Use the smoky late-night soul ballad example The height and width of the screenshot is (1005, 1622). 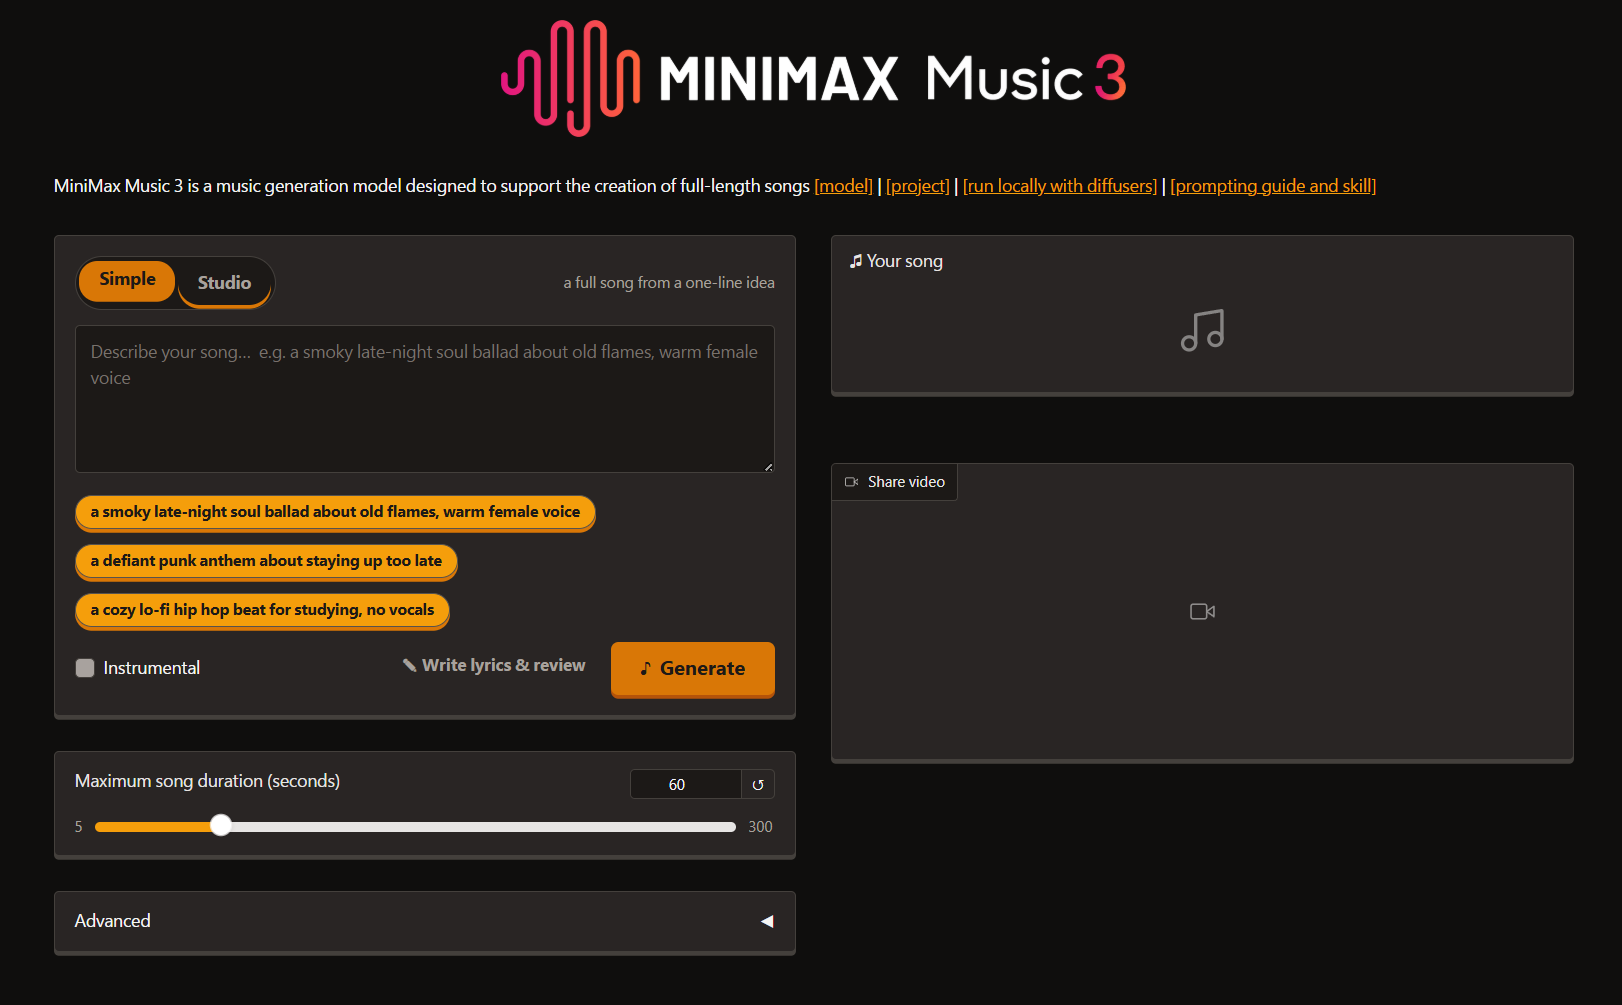click(335, 512)
